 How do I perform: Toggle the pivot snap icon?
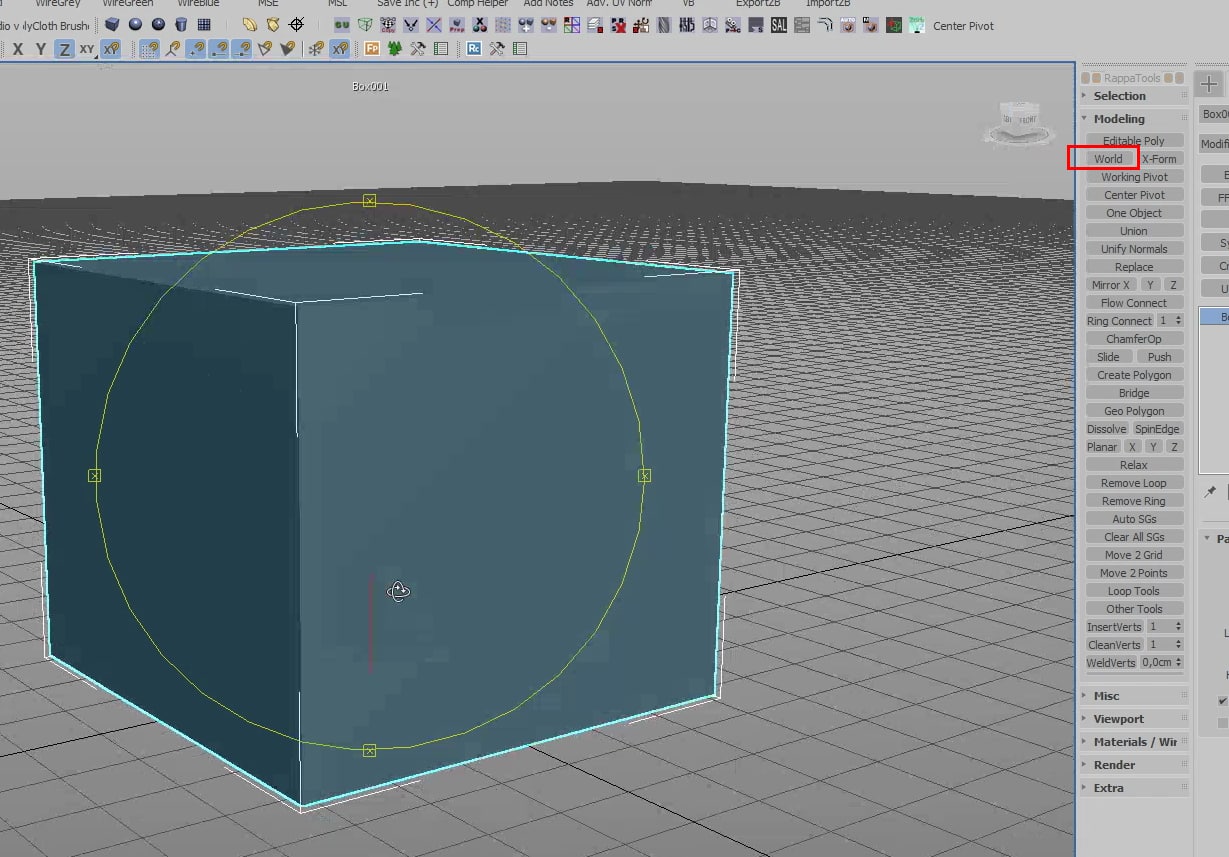coord(172,48)
